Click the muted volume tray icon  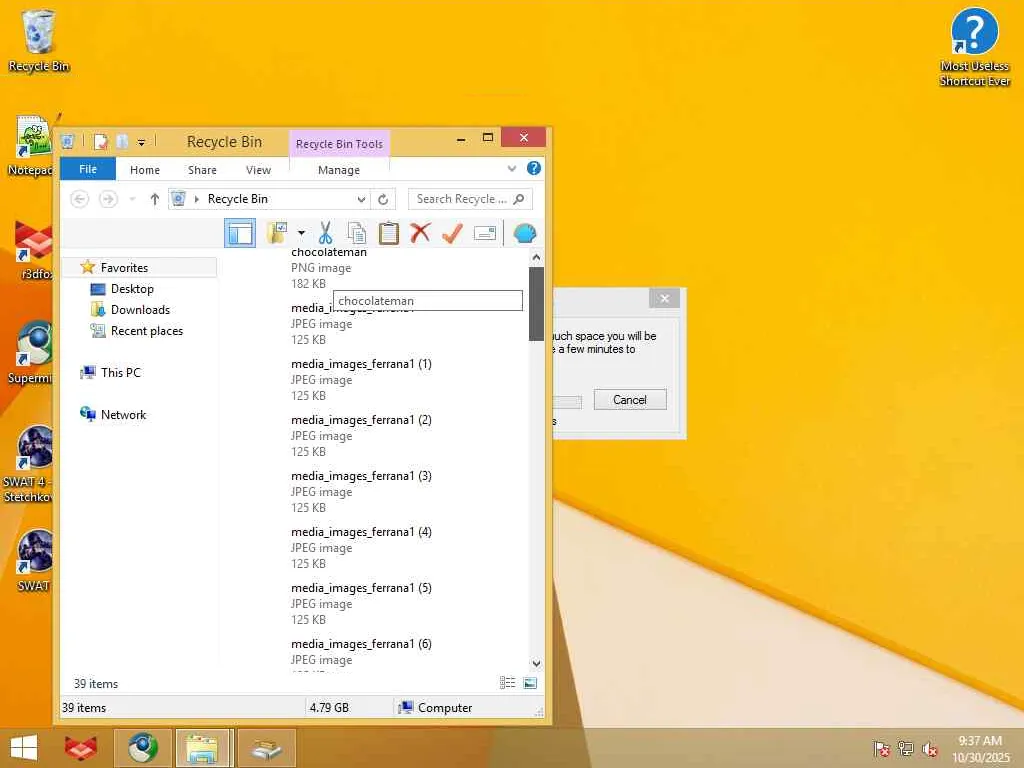930,748
